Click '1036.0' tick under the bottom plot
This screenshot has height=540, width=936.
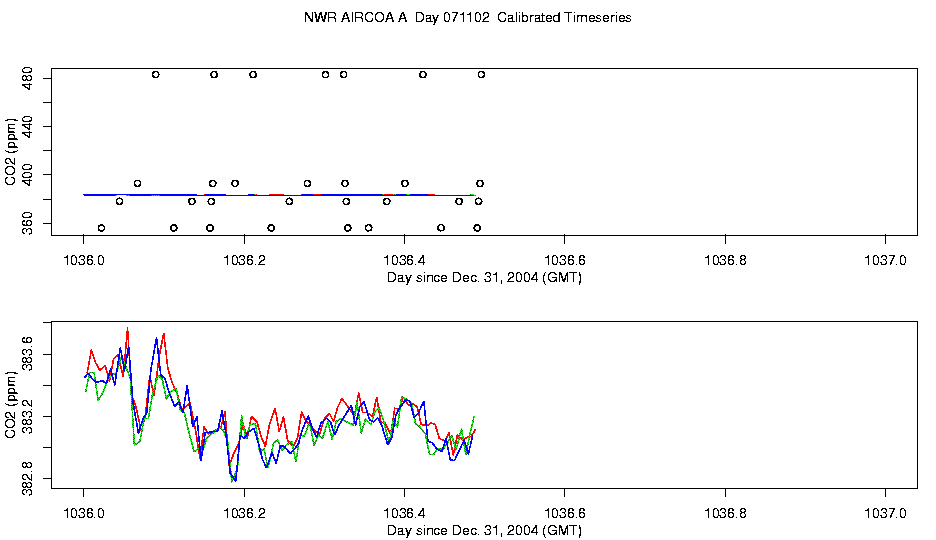pos(84,513)
